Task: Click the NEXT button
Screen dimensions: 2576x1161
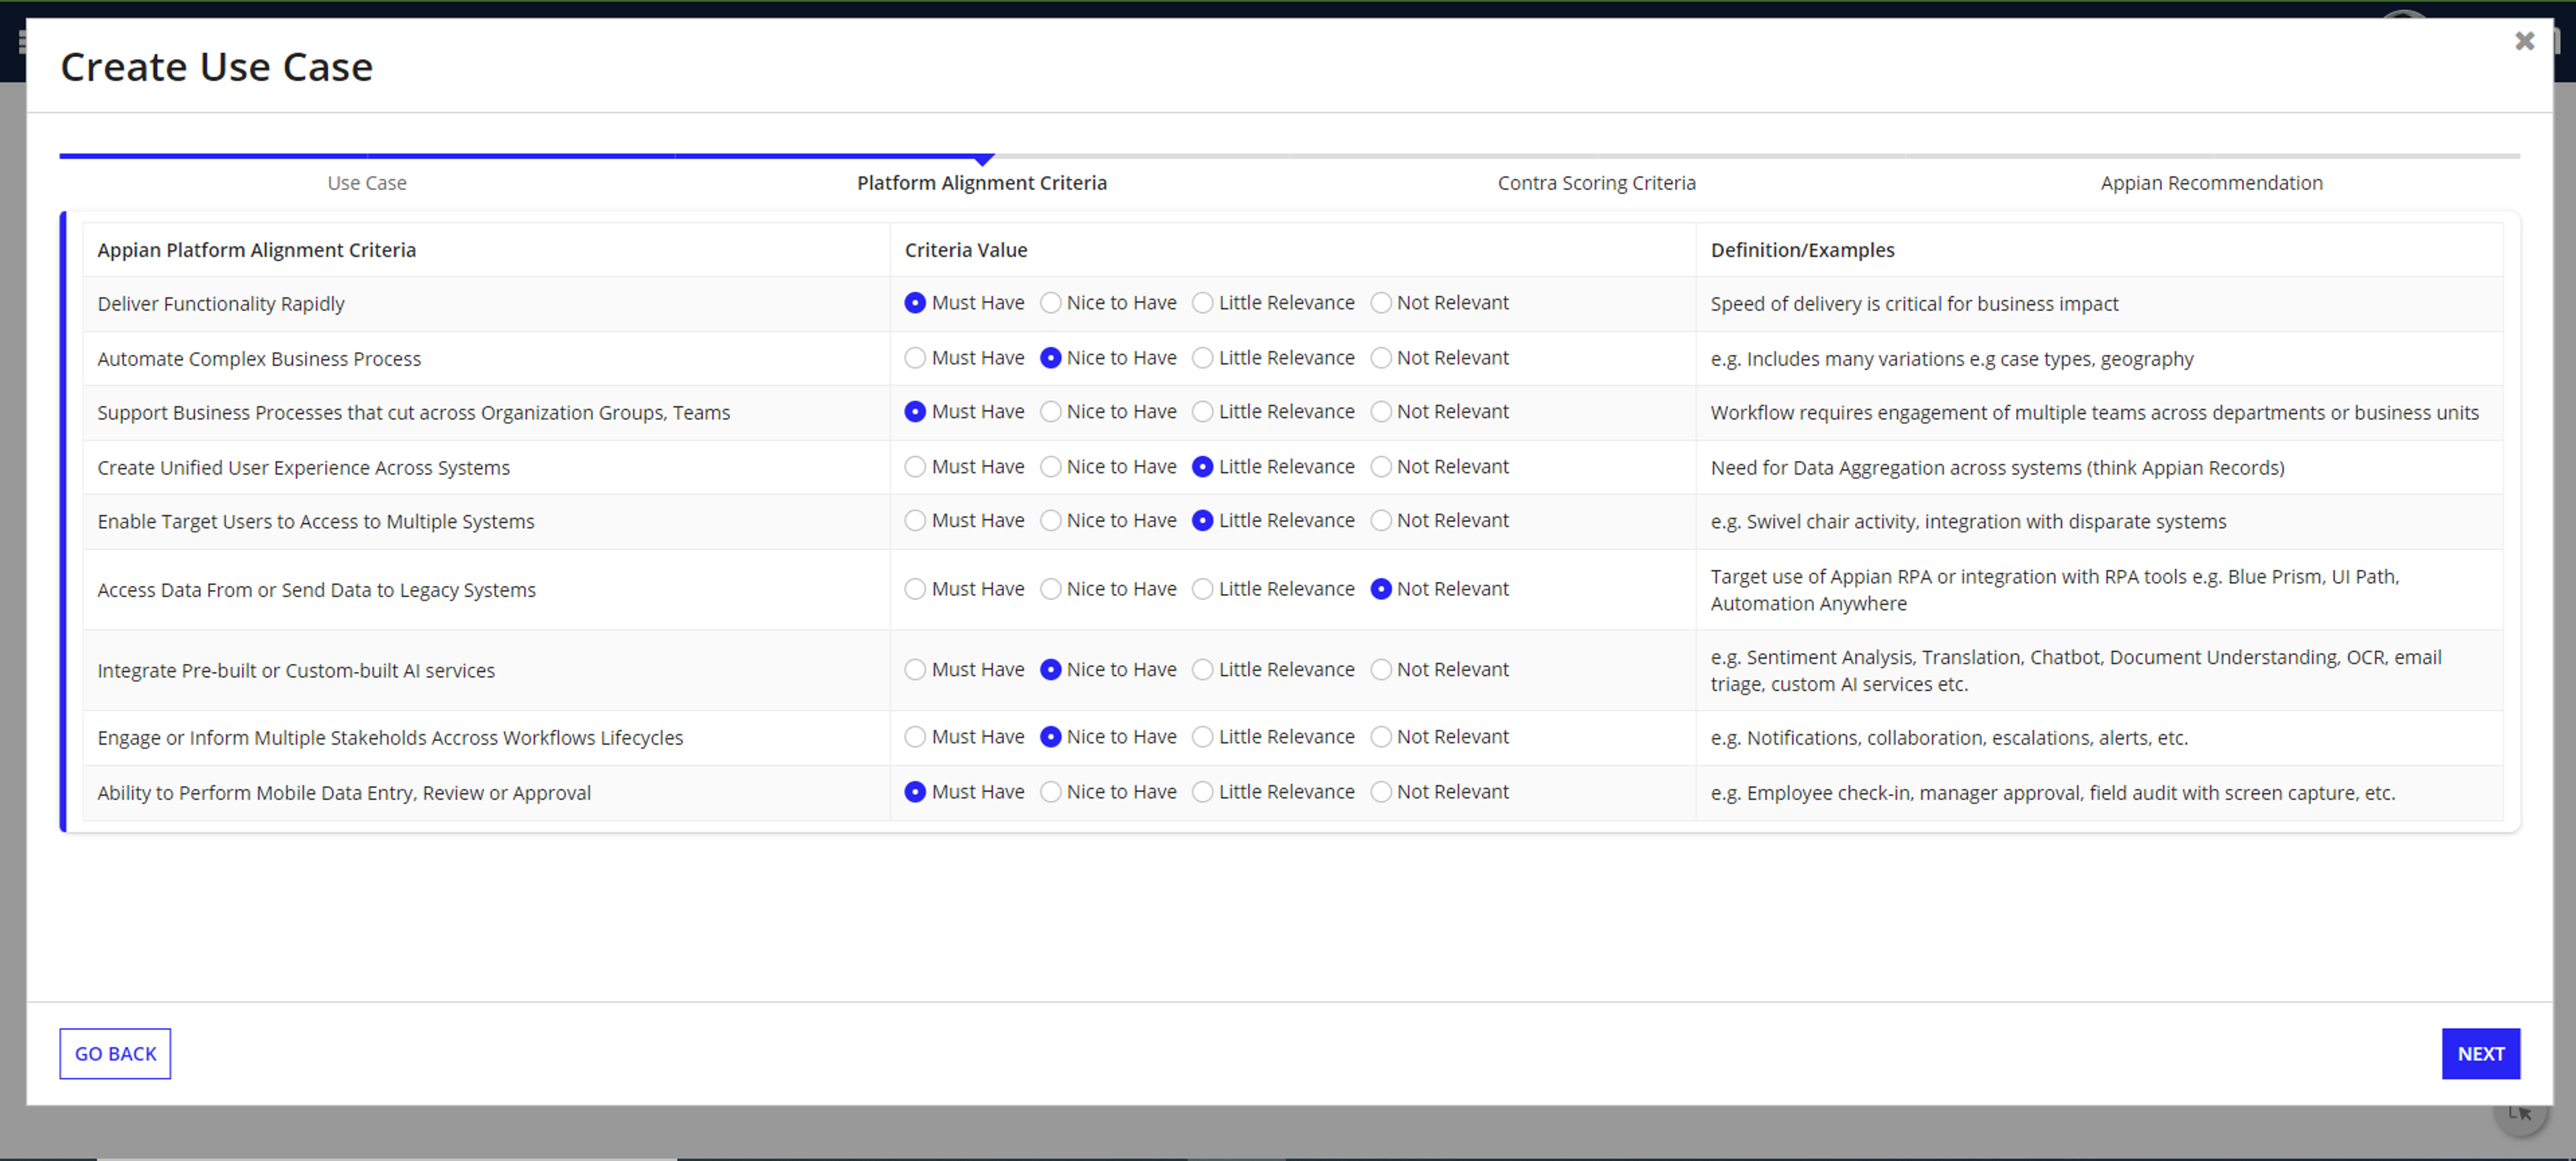Action: coord(2480,1053)
